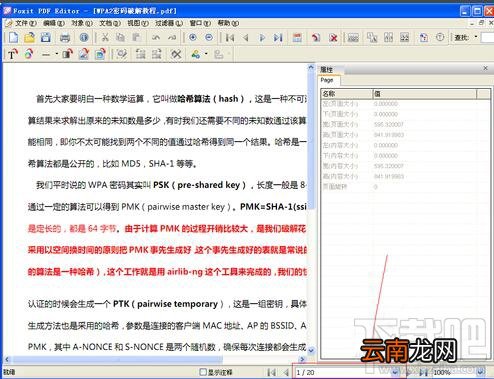The height and width of the screenshot is (379, 494).
Task: Click the Paste icon
Action: (136, 38)
